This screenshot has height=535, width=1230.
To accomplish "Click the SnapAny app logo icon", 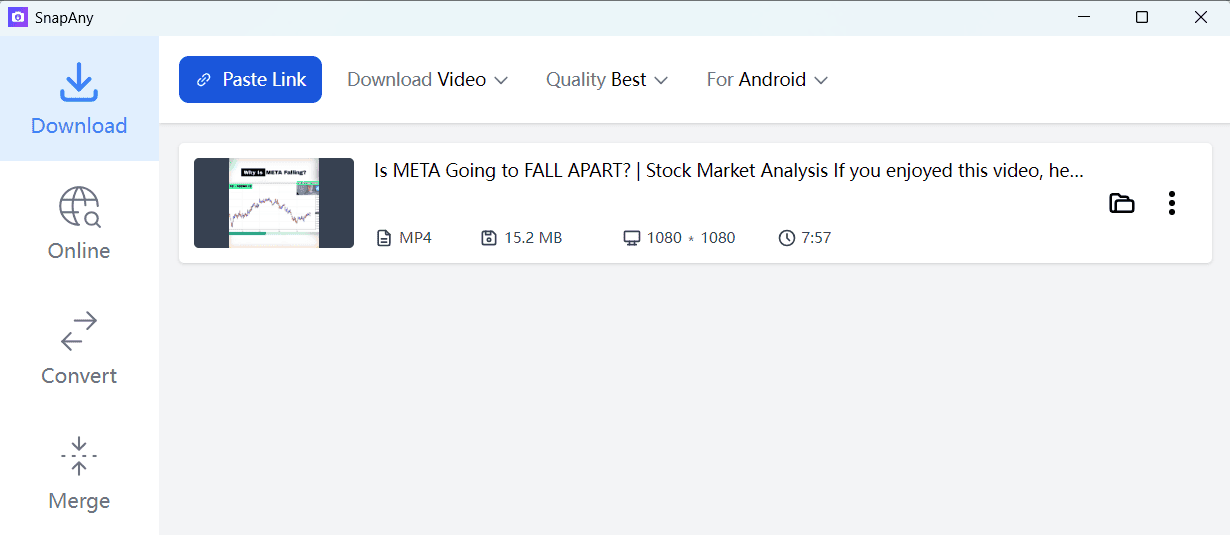I will (x=17, y=17).
